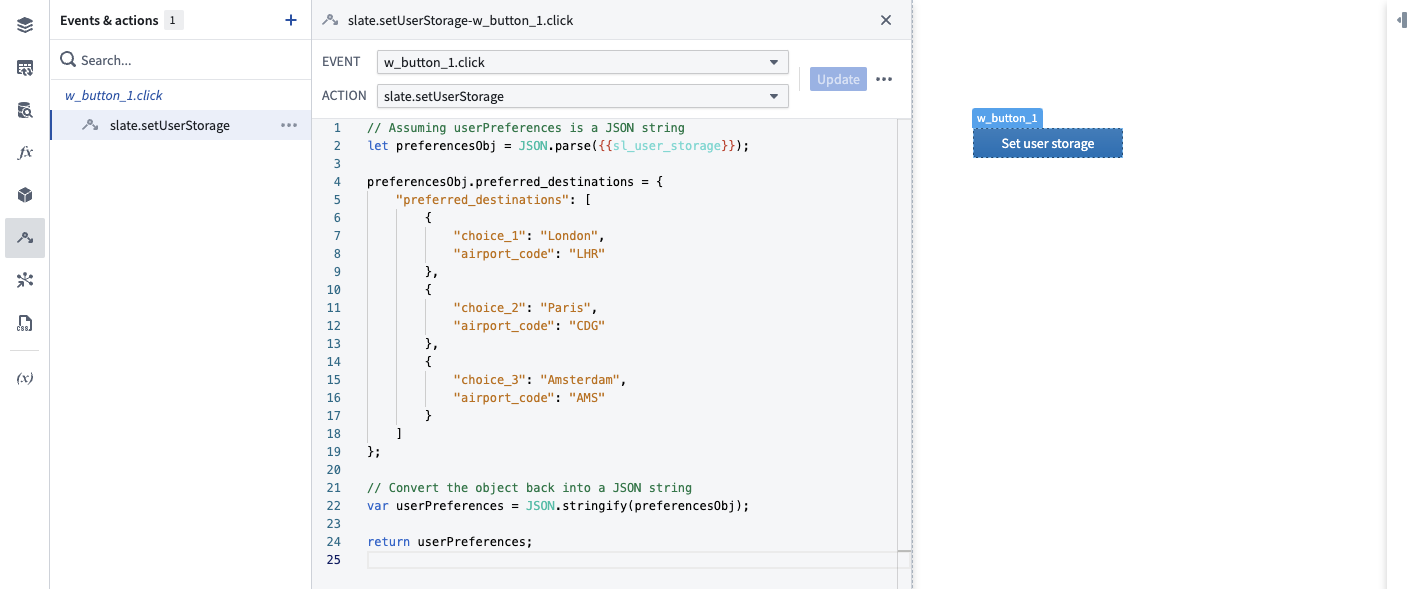Click the Set user storage button widget

click(1048, 143)
